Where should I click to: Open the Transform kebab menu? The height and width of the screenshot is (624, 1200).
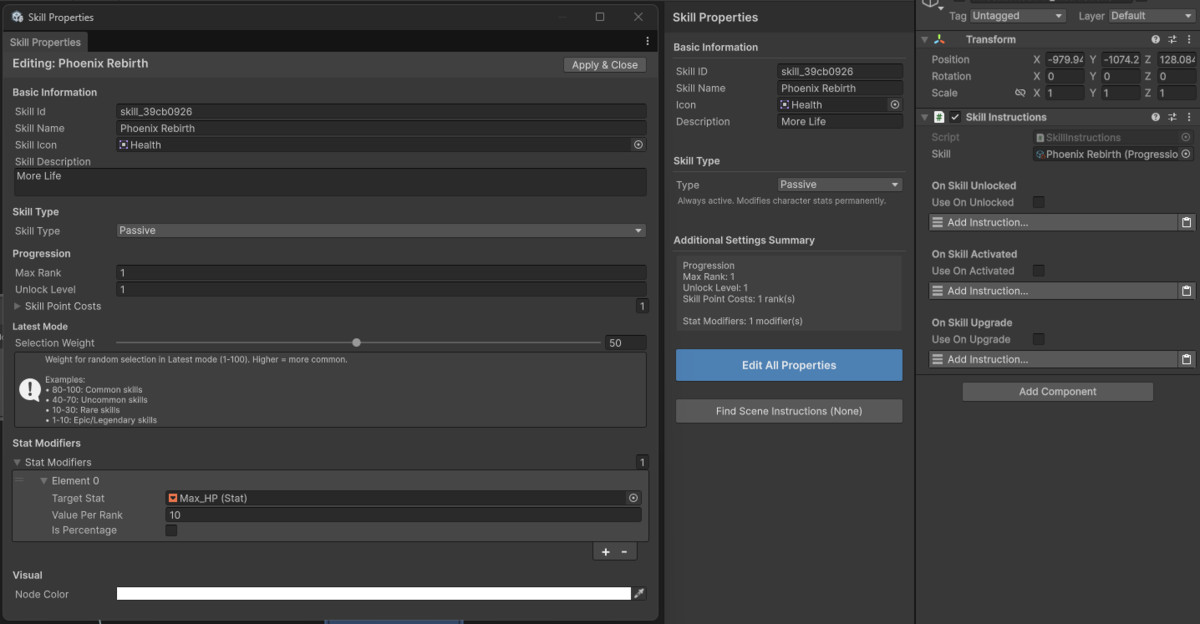coord(1188,39)
